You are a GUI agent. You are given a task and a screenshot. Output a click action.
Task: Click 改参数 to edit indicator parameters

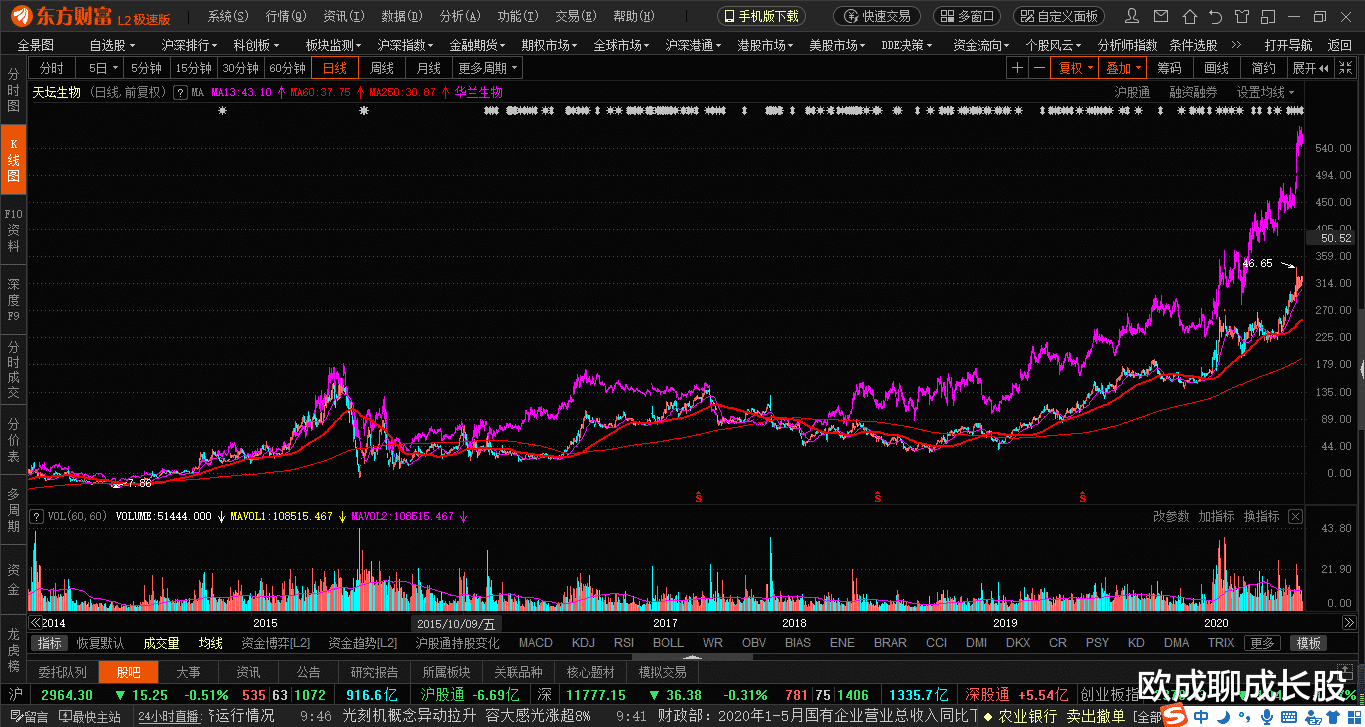[x=1171, y=516]
